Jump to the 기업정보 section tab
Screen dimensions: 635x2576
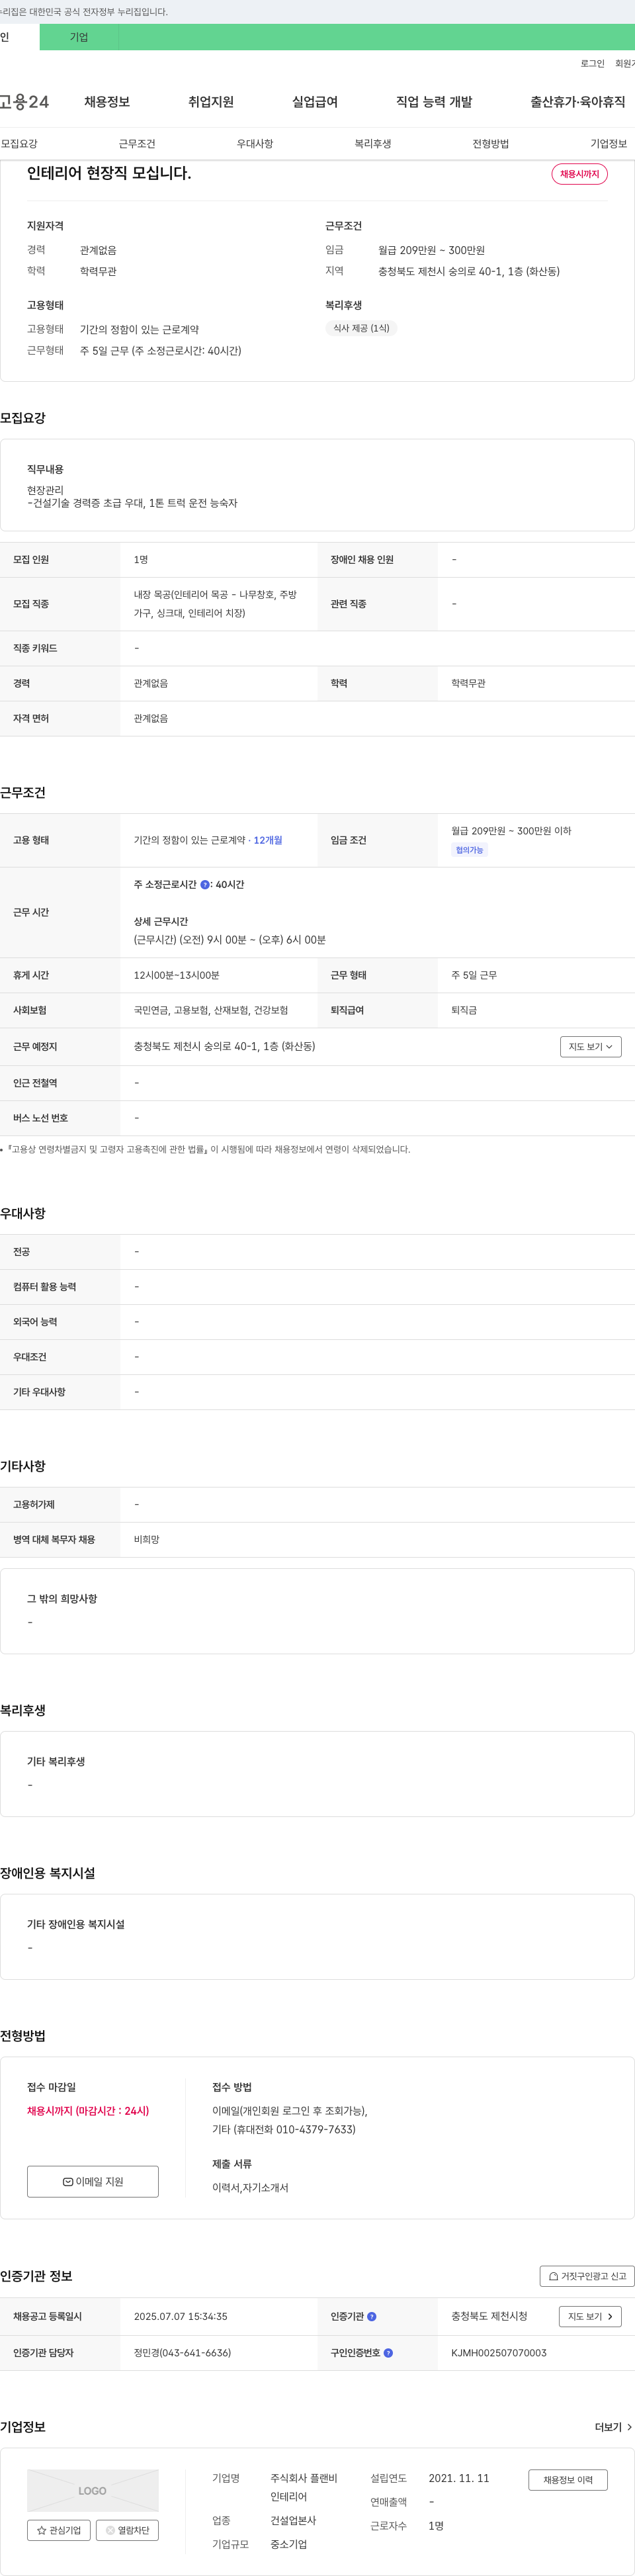click(609, 144)
